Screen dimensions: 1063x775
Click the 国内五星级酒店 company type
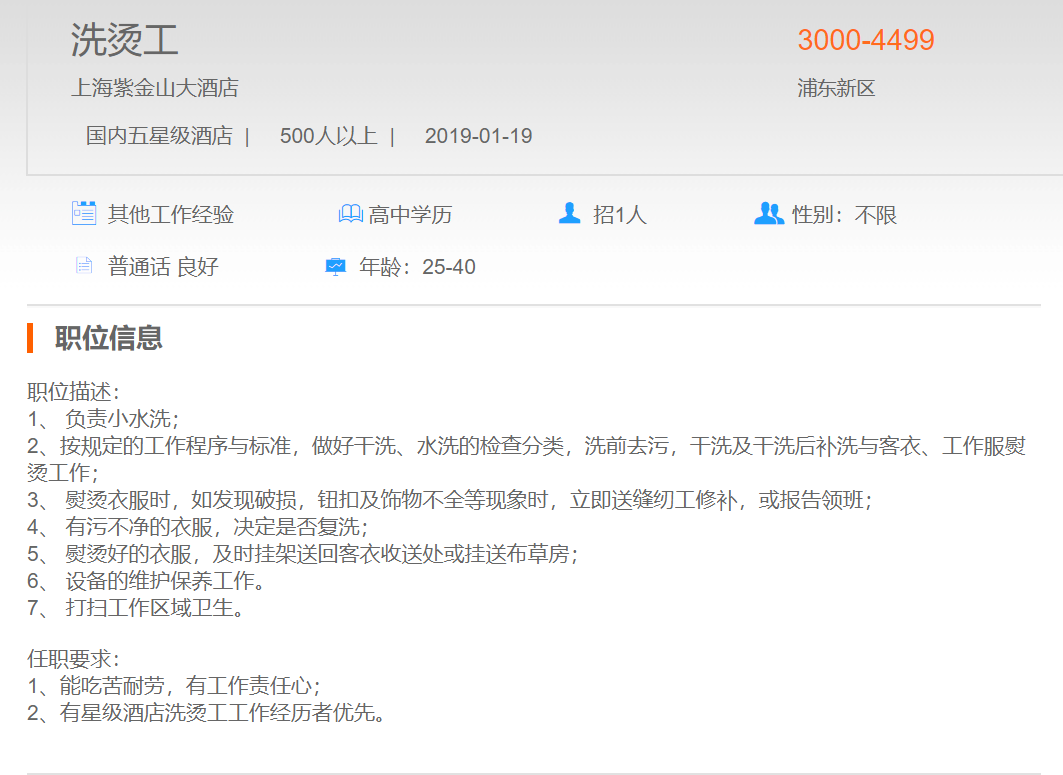(158, 136)
